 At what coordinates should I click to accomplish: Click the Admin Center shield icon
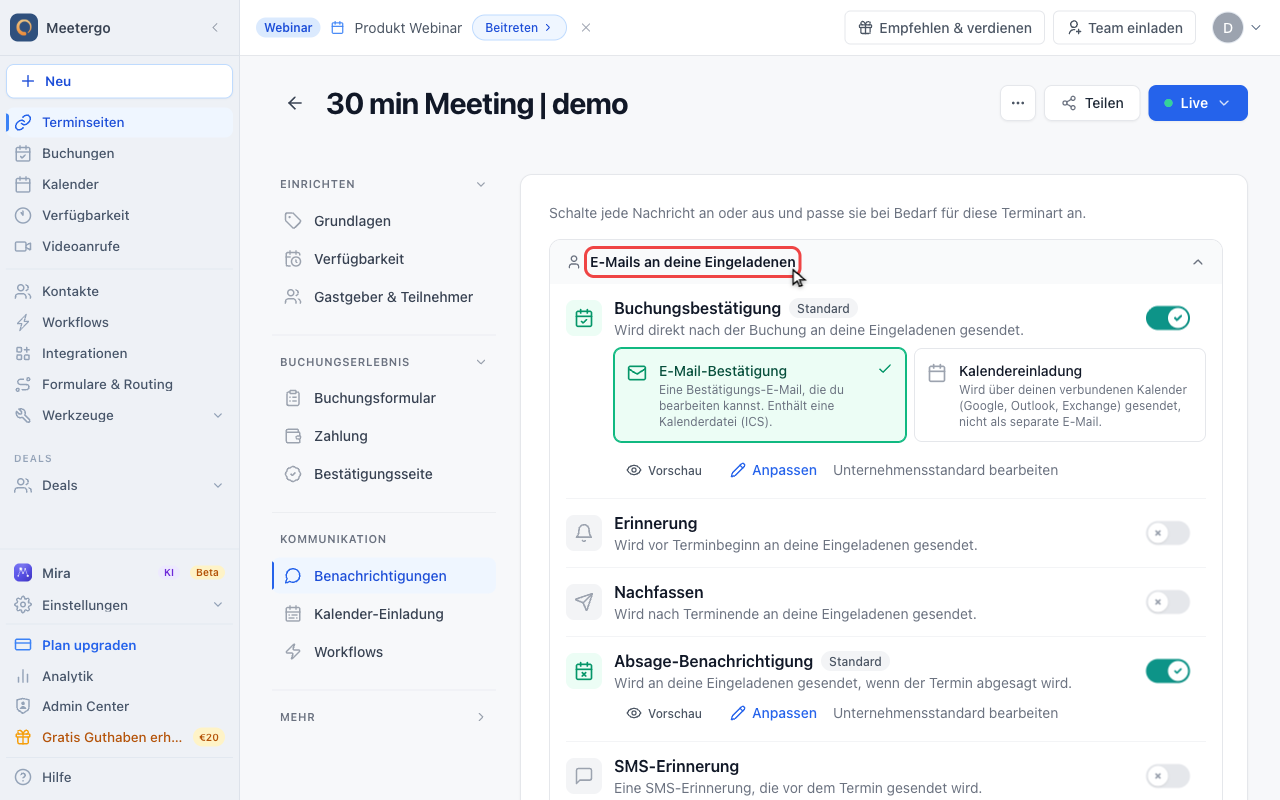23,706
